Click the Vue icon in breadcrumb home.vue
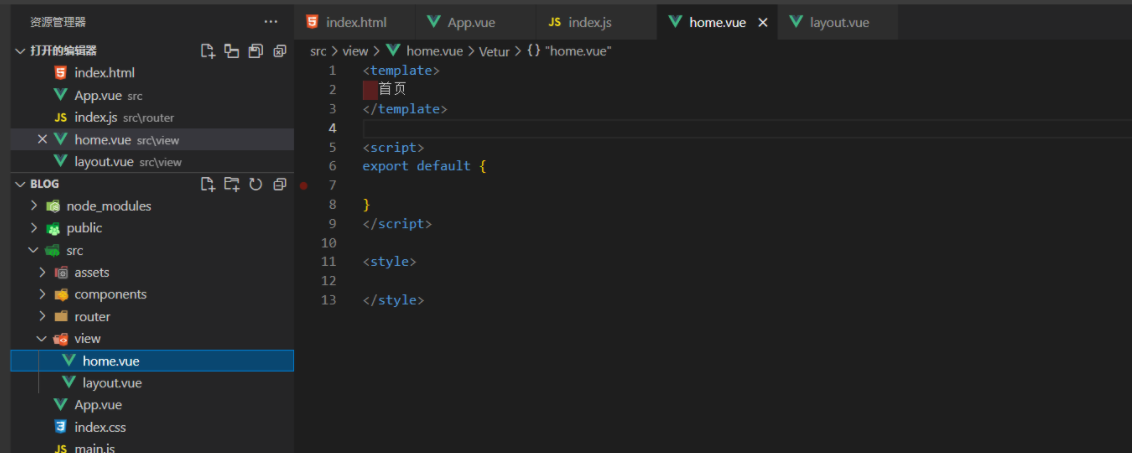The width and height of the screenshot is (1138, 453). pos(393,51)
